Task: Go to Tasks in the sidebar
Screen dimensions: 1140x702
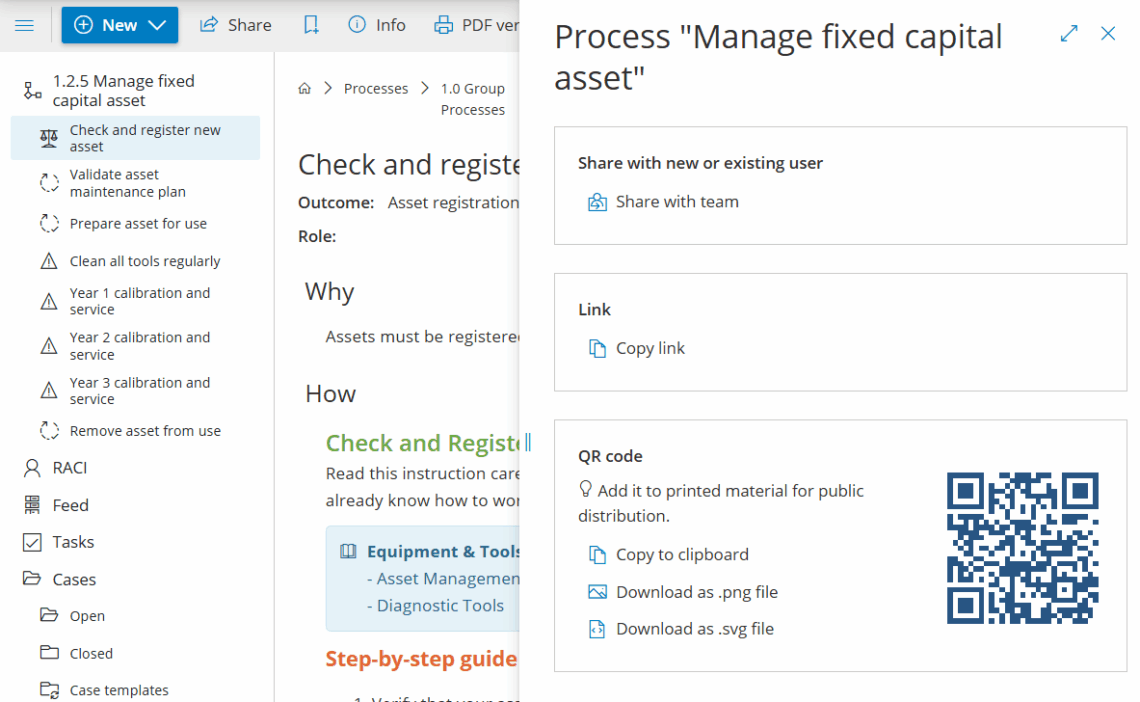Action: (x=73, y=542)
